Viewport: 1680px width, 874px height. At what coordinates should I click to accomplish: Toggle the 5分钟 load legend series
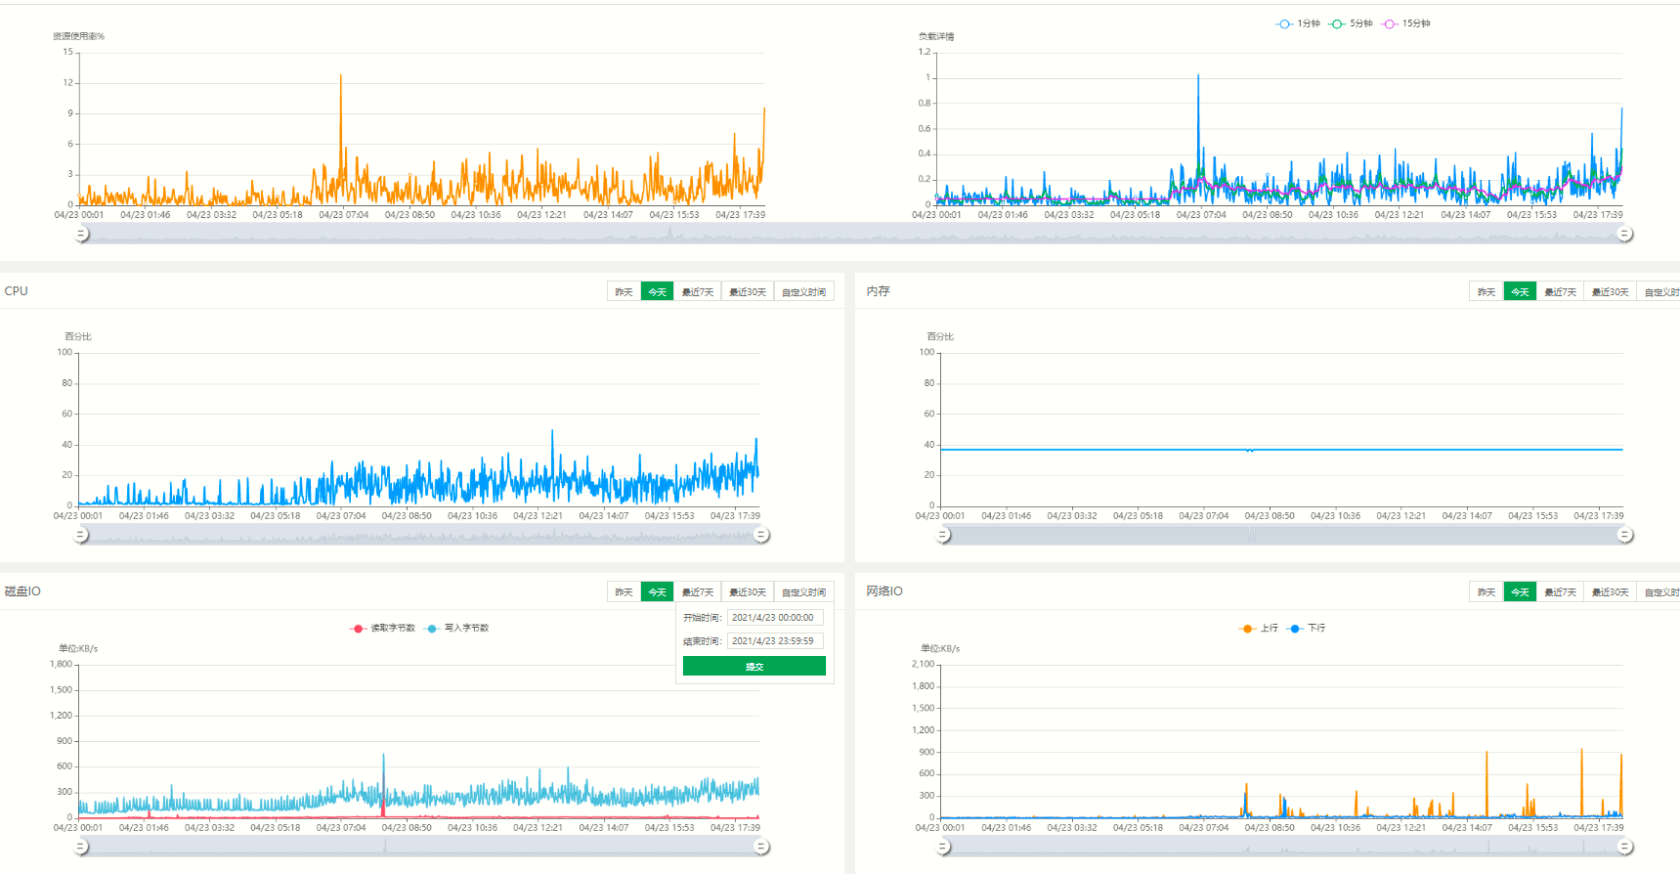coord(1351,23)
